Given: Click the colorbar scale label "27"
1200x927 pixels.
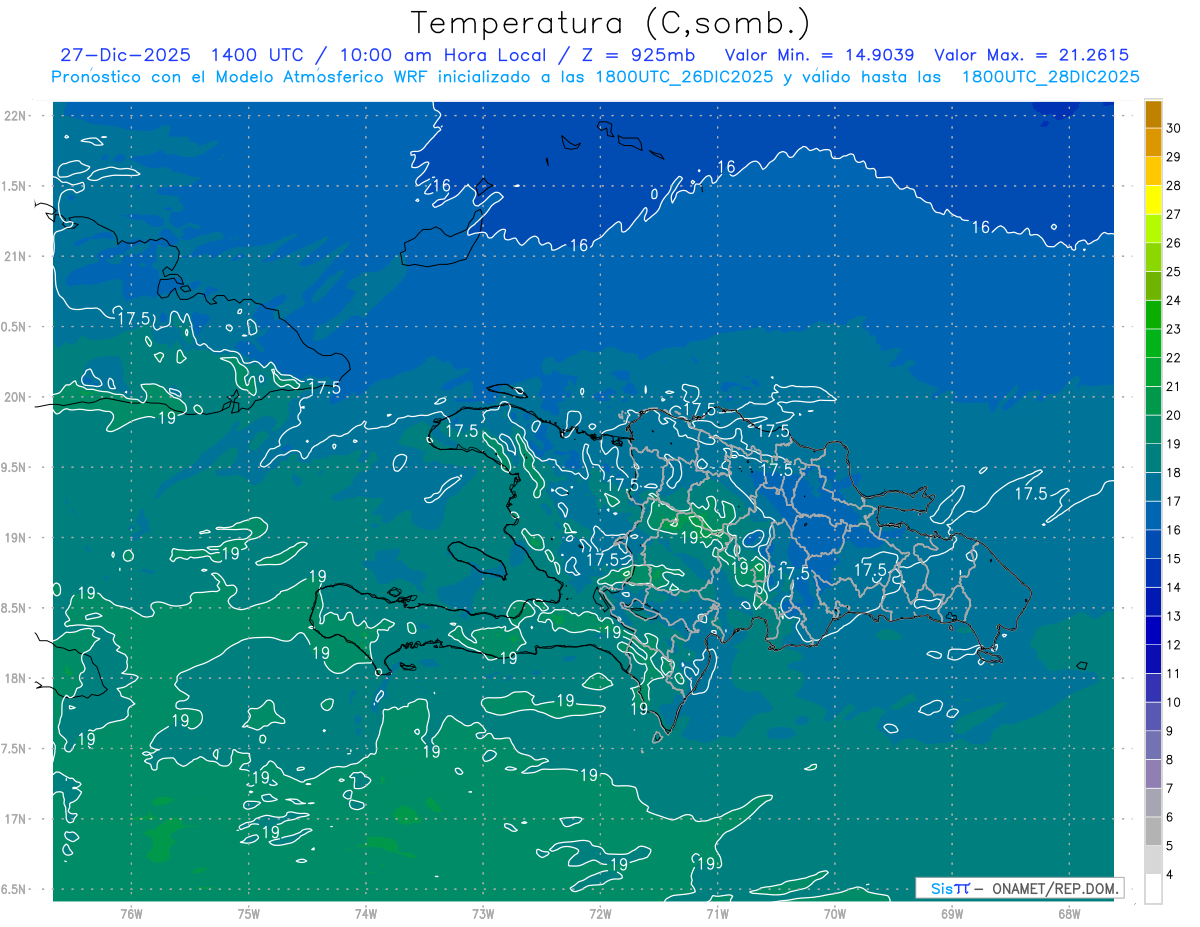Looking at the screenshot, I should click(1173, 215).
